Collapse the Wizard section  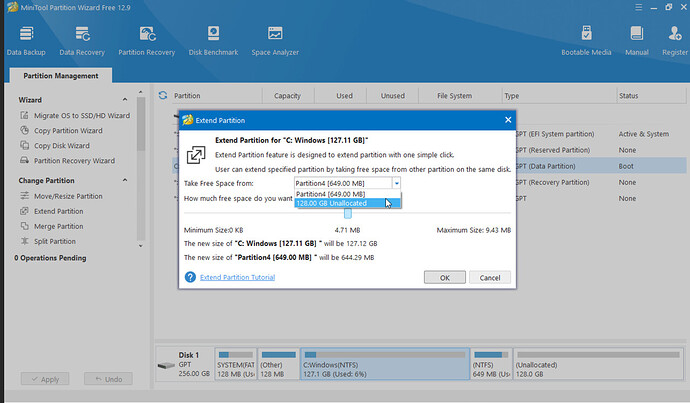[125, 100]
